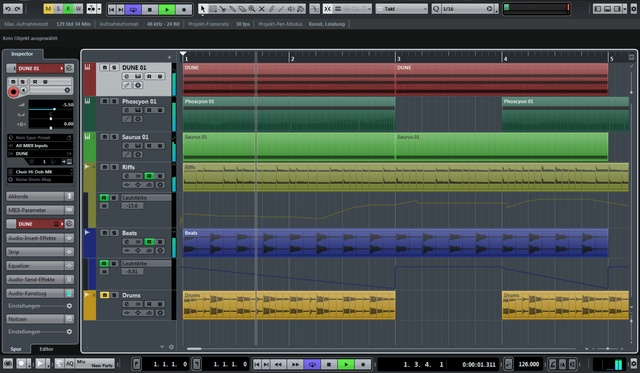Click the inspector red Record Enable button
This screenshot has height=373, width=640.
(13, 92)
